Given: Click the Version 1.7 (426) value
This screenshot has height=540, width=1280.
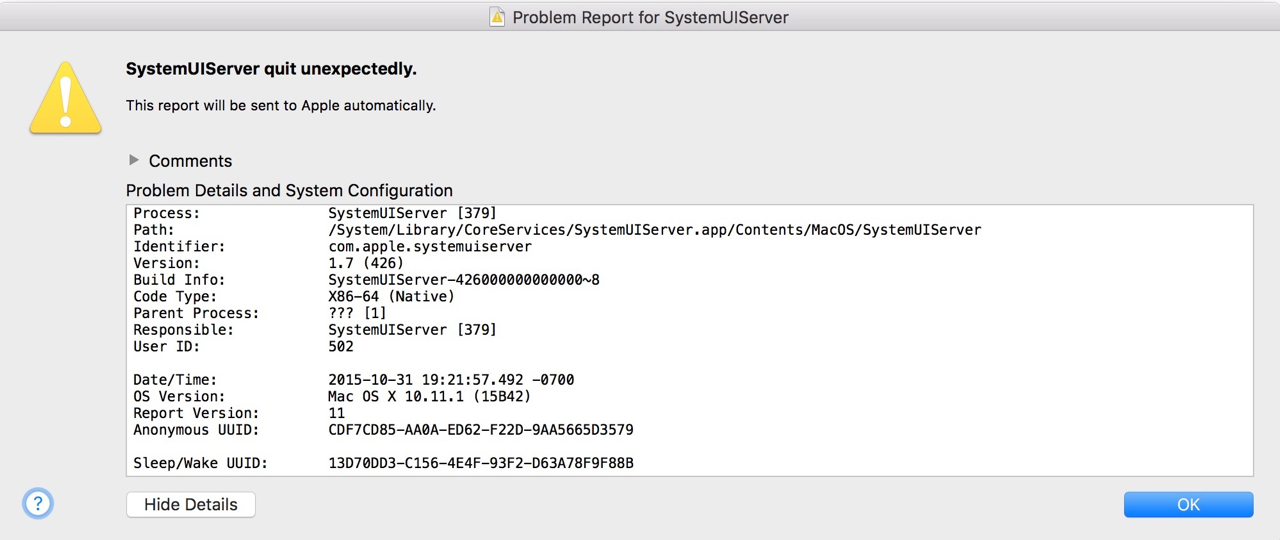Looking at the screenshot, I should (366, 263).
